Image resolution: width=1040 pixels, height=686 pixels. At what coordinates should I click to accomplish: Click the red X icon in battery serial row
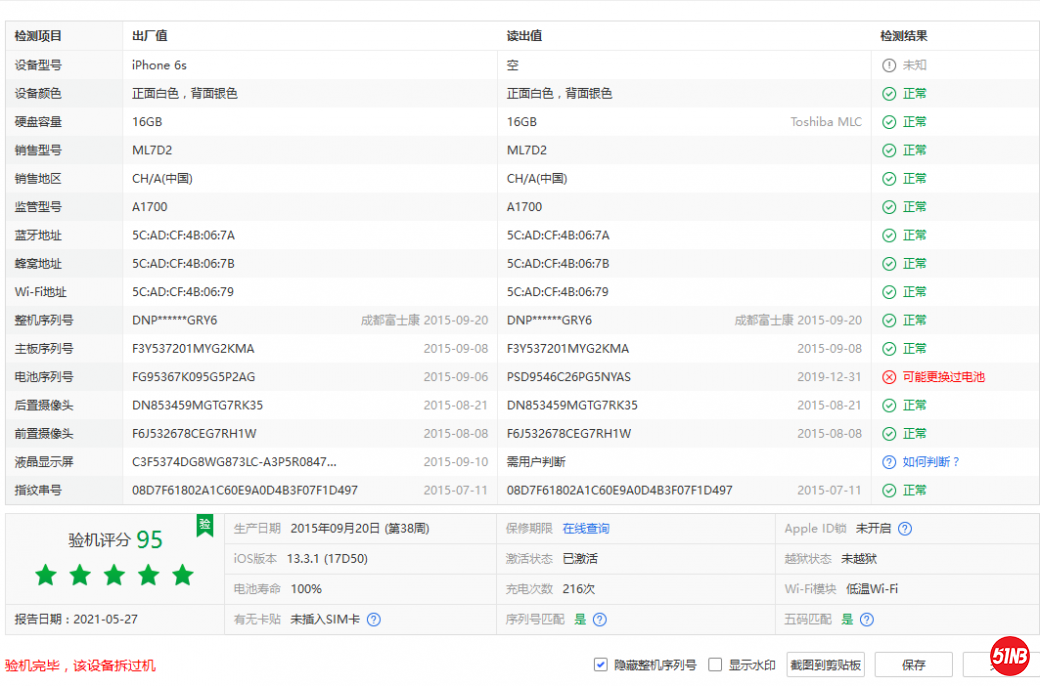coord(888,377)
